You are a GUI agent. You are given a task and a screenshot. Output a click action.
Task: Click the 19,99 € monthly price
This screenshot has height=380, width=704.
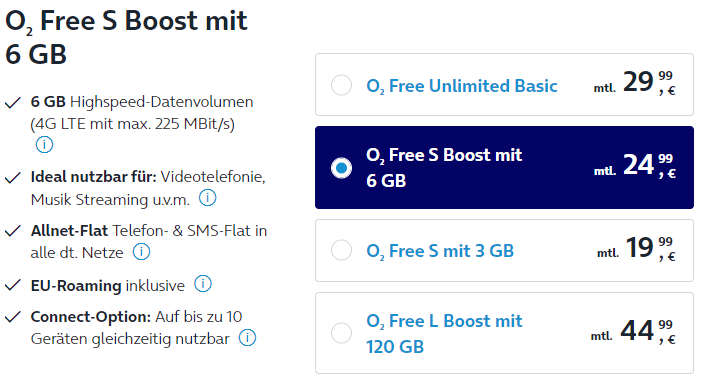point(637,248)
